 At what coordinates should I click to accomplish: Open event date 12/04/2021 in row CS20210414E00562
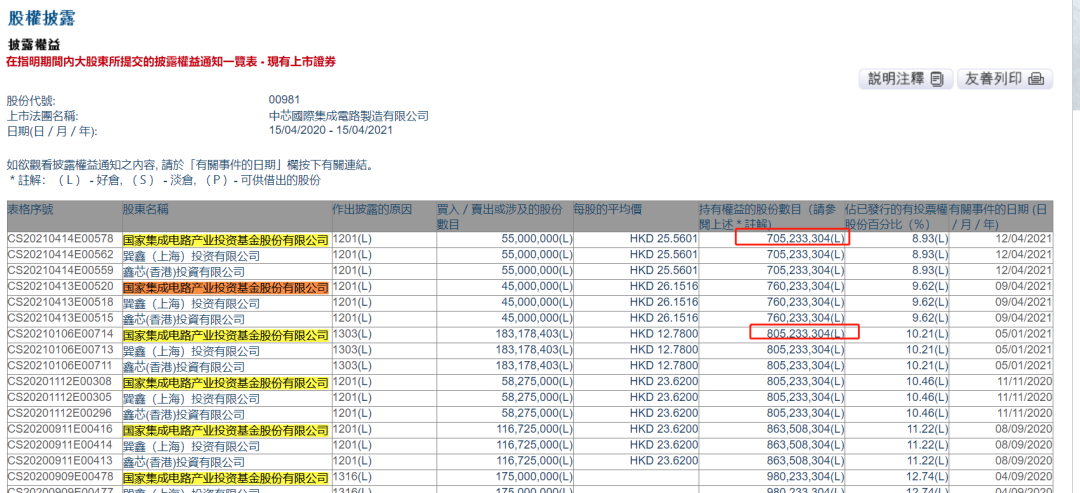(x=1024, y=254)
